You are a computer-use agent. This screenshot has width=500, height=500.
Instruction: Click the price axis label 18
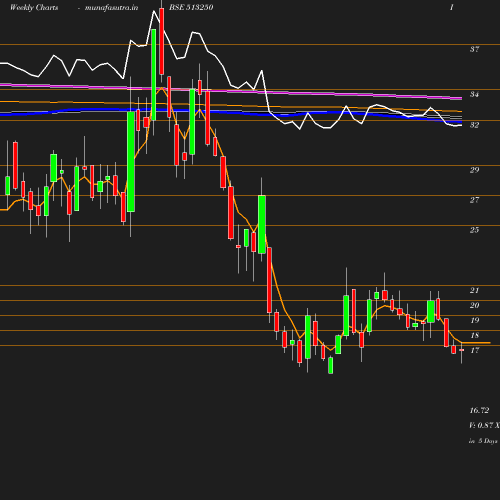click(x=475, y=335)
